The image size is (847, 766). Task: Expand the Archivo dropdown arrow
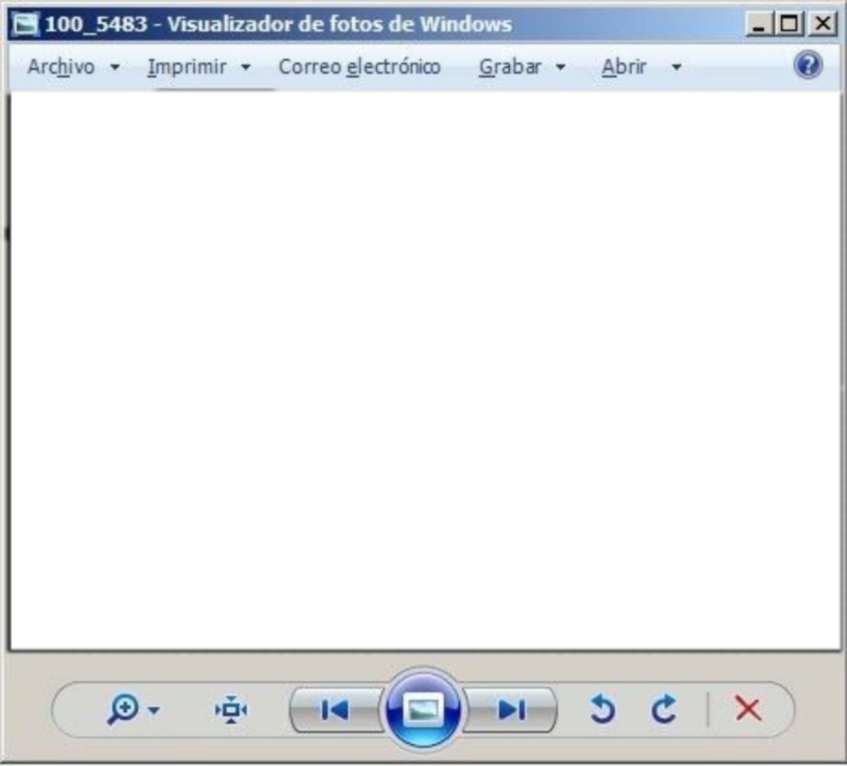115,68
